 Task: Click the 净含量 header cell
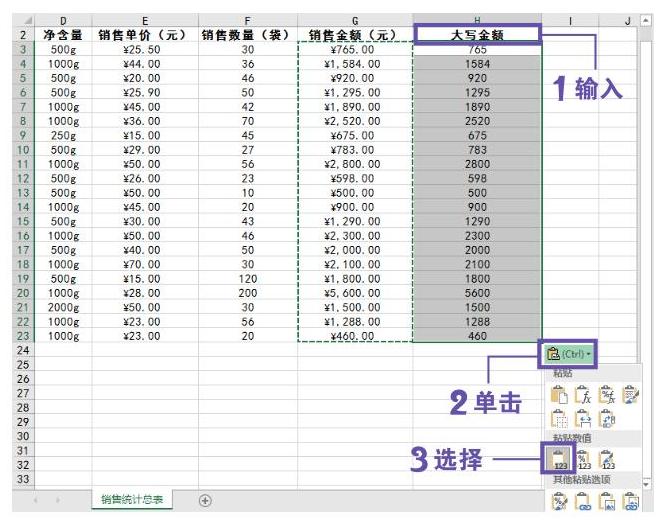[x=63, y=35]
